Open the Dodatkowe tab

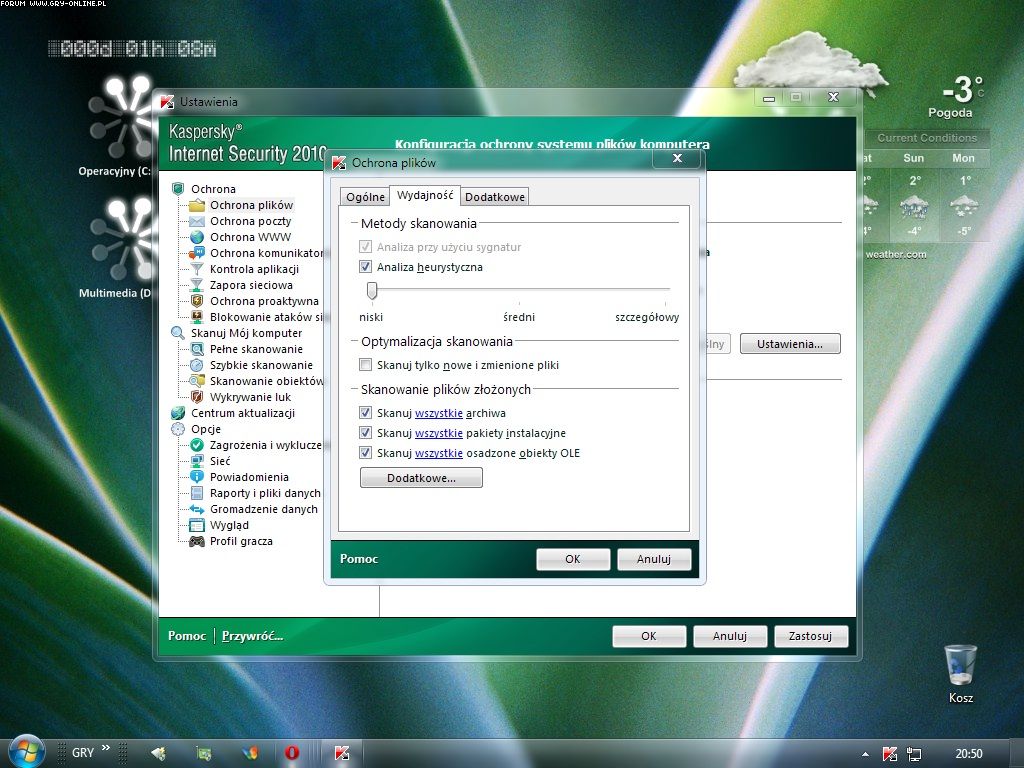(x=495, y=197)
